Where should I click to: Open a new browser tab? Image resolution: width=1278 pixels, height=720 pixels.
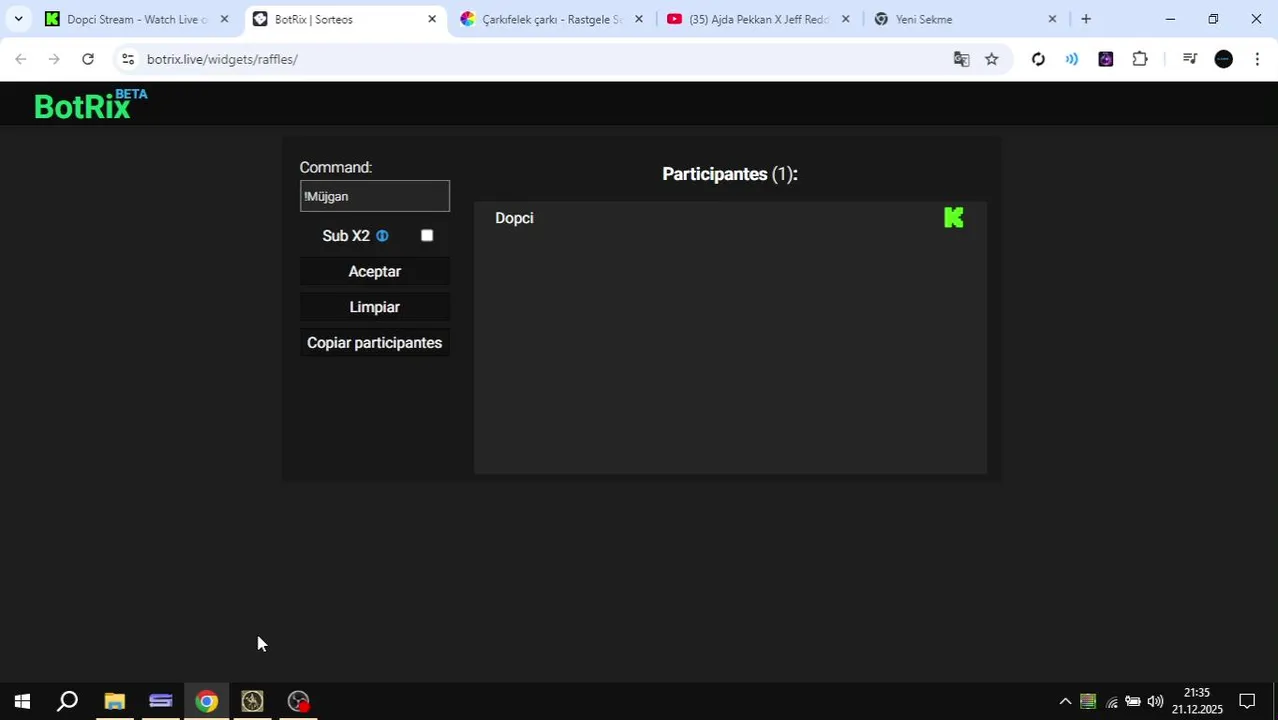point(1086,19)
